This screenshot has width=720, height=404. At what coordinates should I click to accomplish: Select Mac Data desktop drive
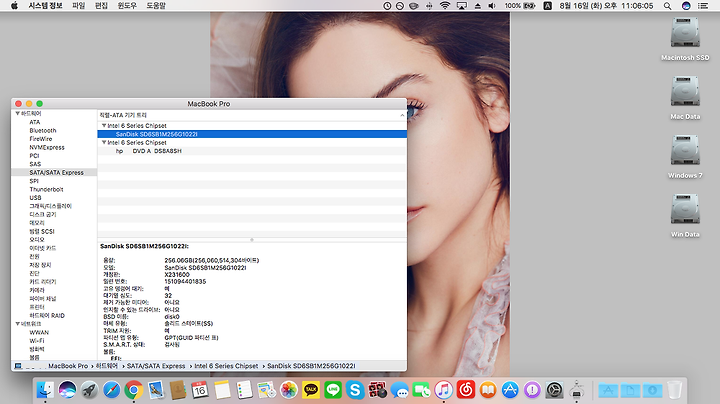pyautogui.click(x=685, y=98)
